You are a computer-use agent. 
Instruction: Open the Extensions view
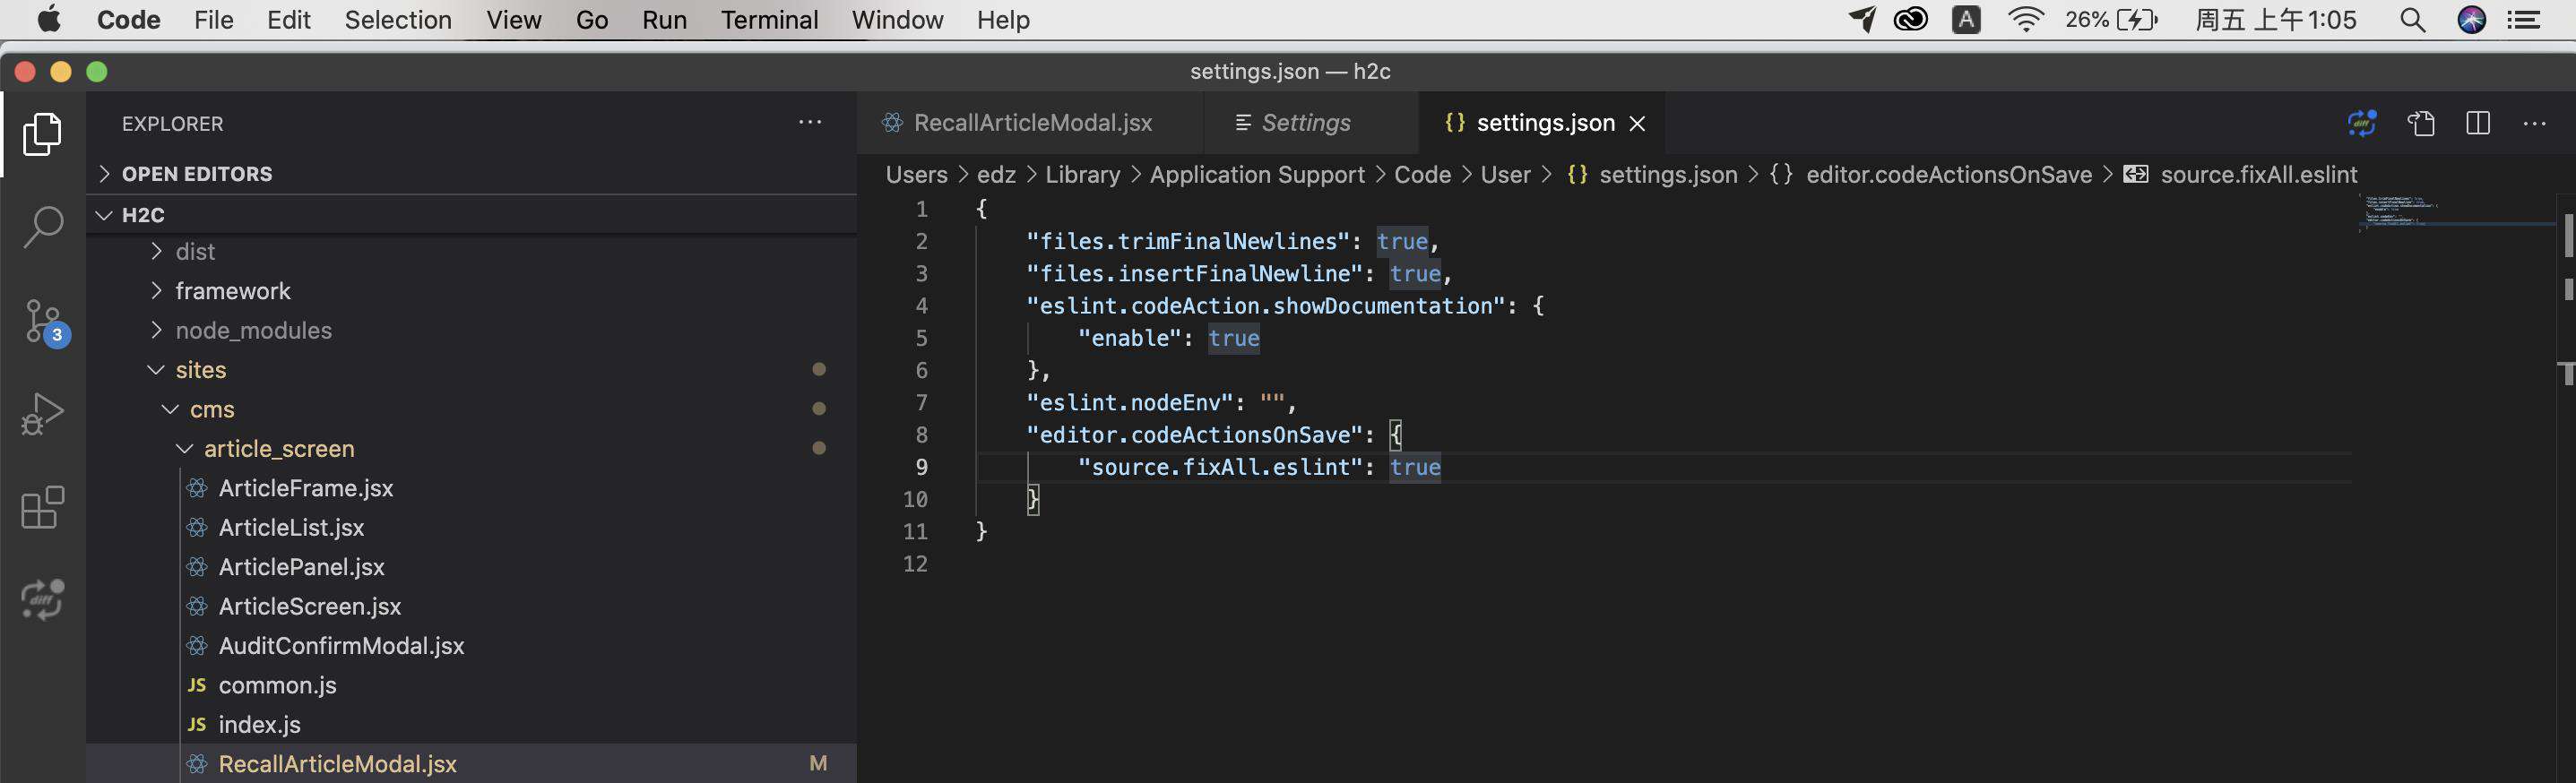tap(42, 507)
